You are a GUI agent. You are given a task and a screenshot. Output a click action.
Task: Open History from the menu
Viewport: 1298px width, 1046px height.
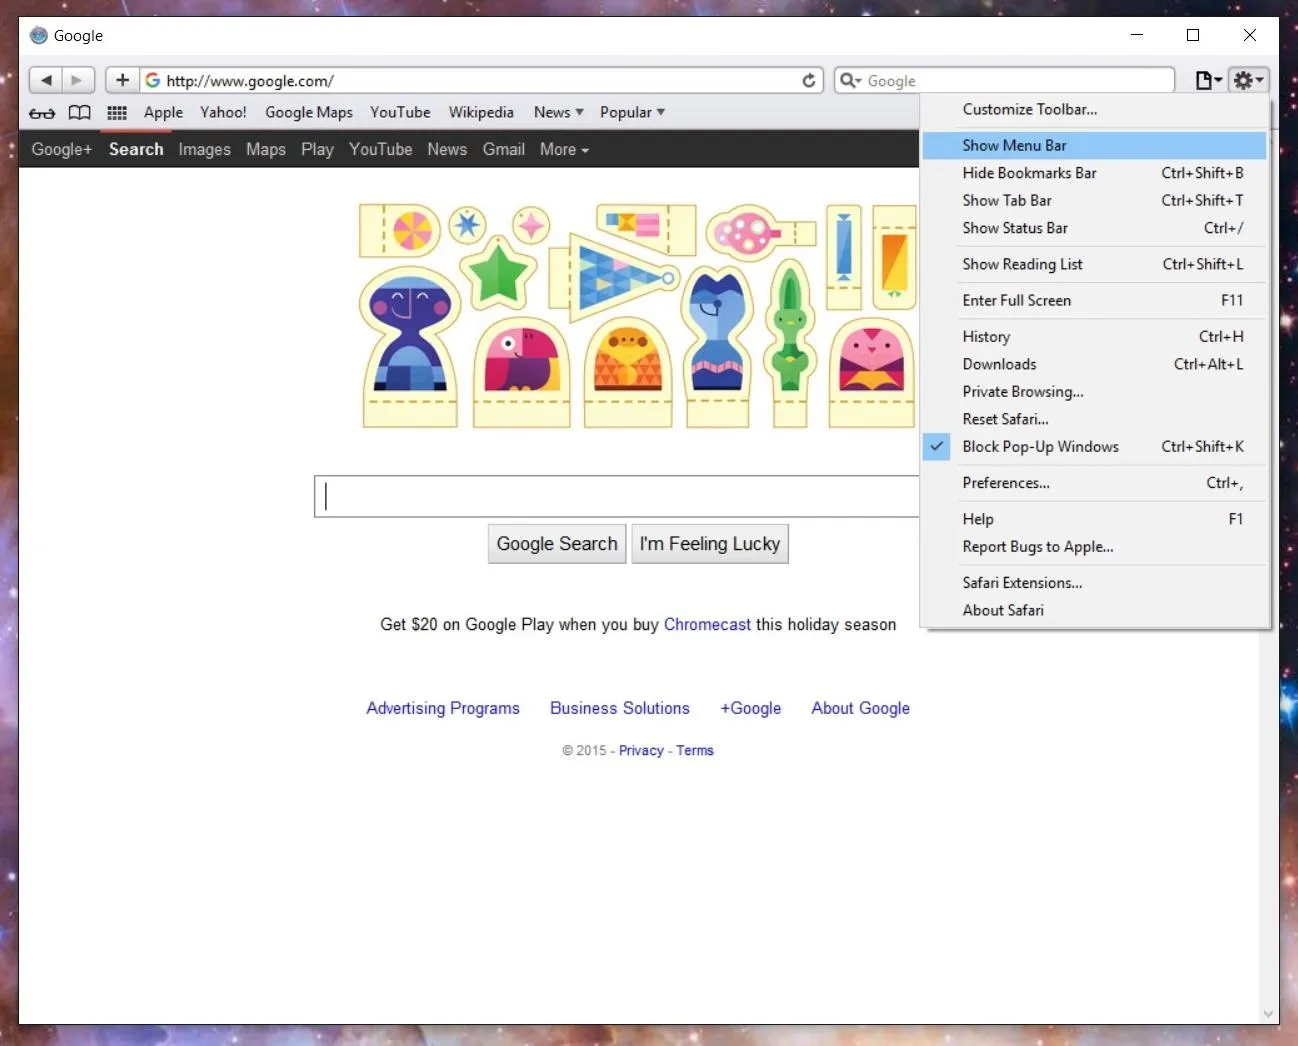1095,337
